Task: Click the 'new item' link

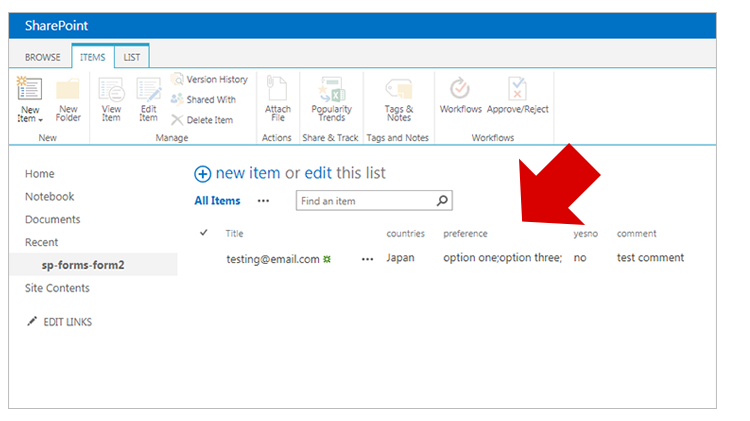Action: coord(248,173)
